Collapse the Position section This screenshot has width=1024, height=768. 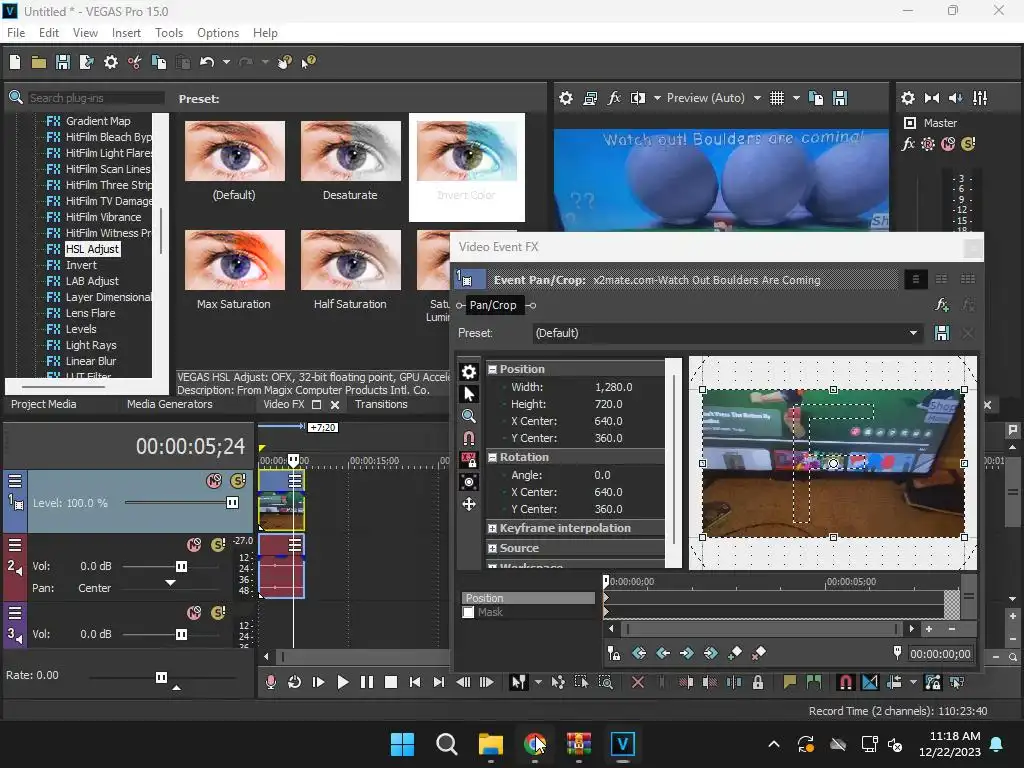pos(492,370)
